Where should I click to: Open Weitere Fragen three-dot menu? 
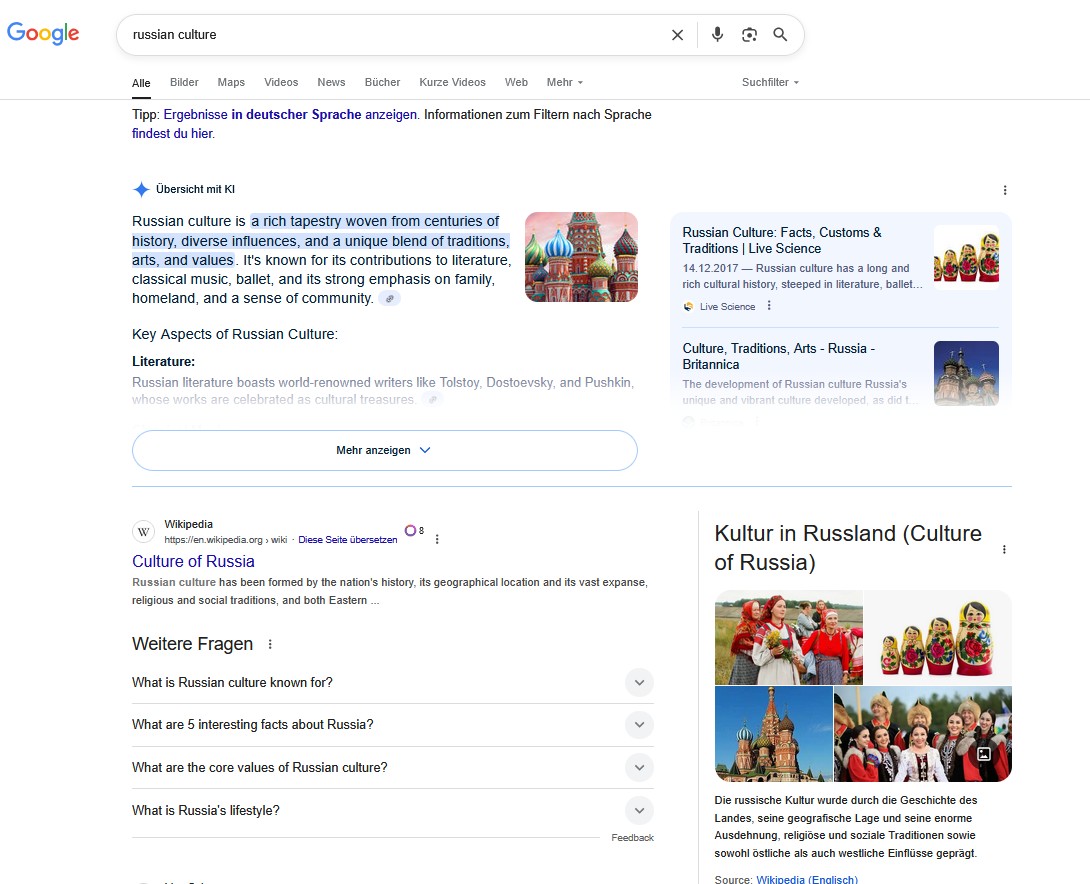(x=270, y=644)
